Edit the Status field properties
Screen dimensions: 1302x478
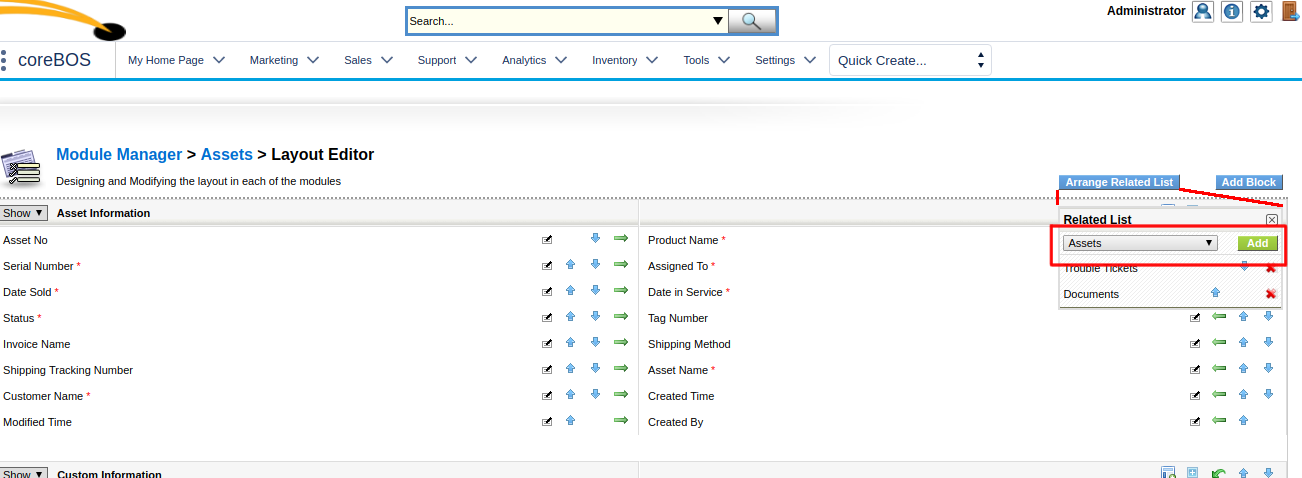pos(547,318)
